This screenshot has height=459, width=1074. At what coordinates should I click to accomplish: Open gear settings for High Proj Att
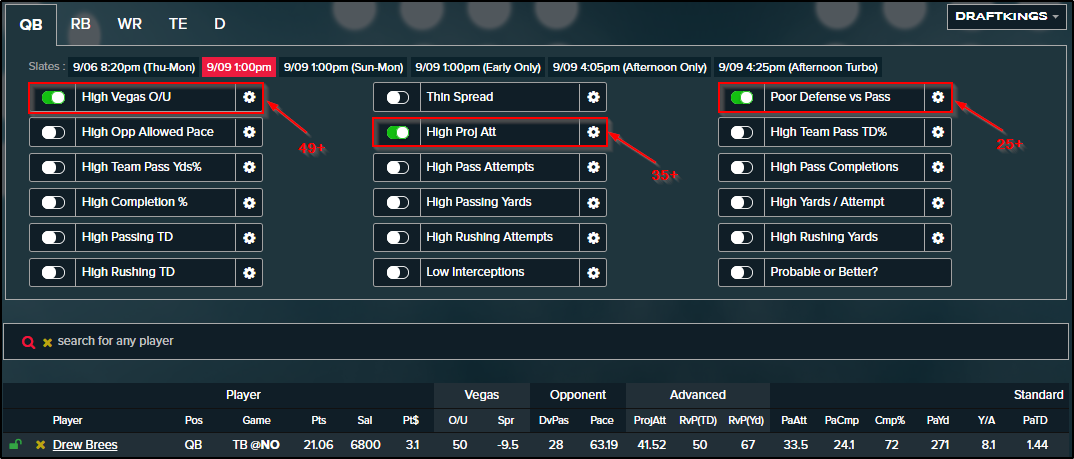point(593,132)
